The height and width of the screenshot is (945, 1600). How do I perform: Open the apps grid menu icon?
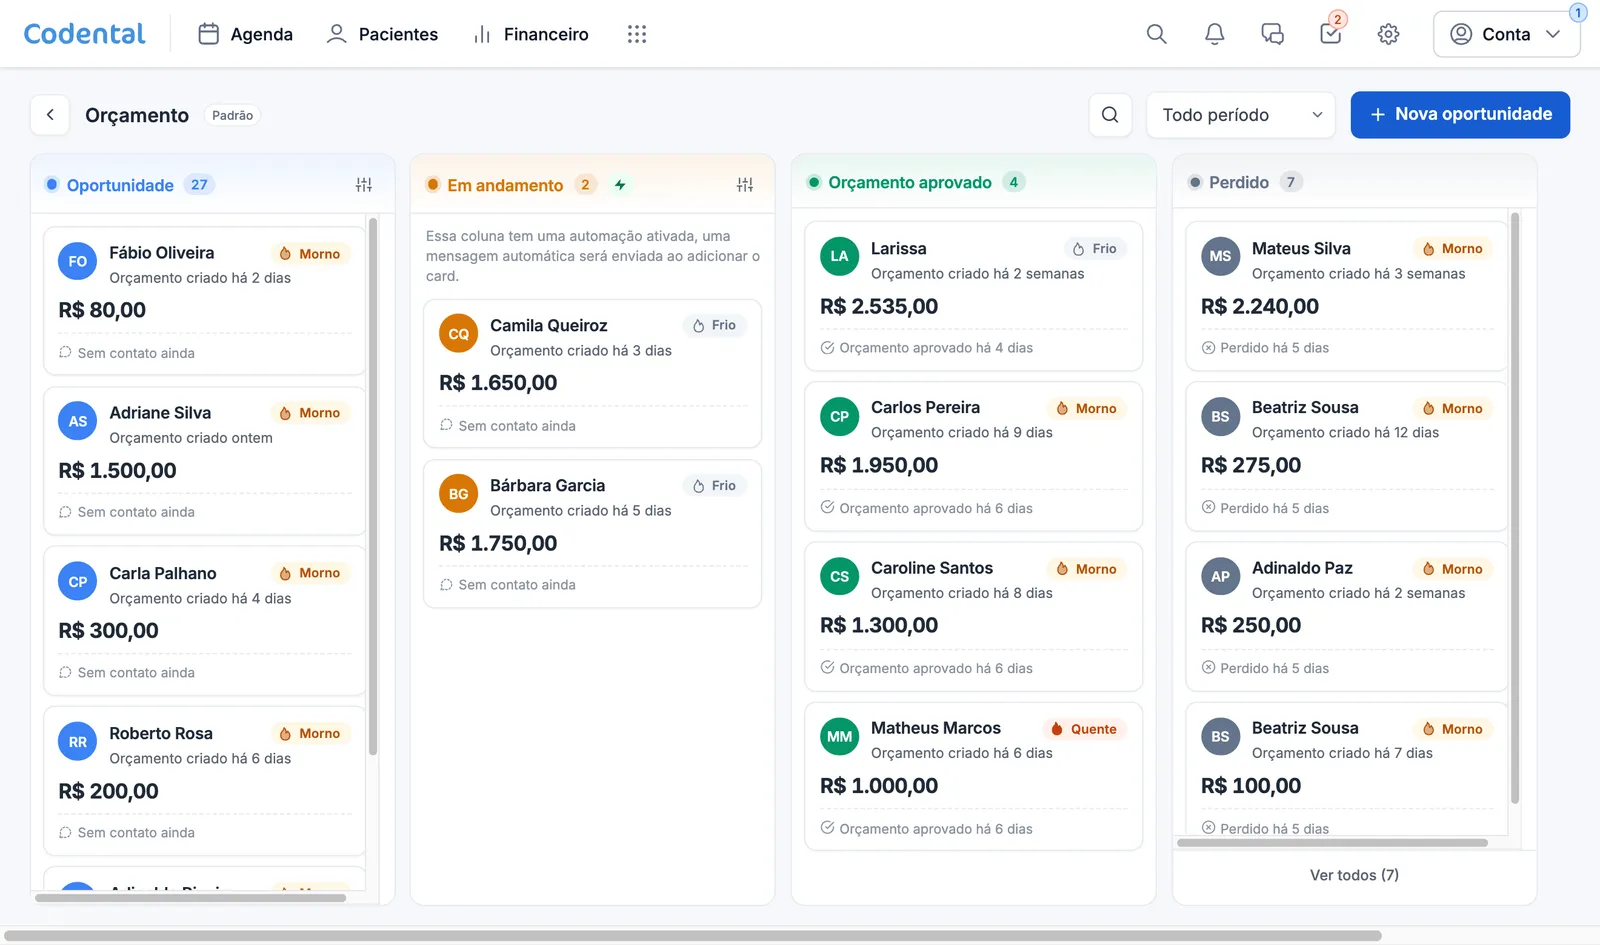coord(637,34)
